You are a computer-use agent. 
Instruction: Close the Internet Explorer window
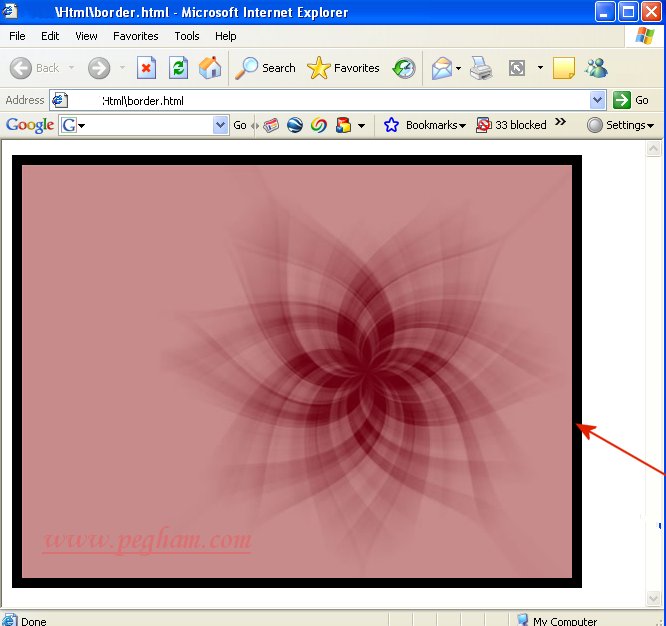[x=651, y=11]
